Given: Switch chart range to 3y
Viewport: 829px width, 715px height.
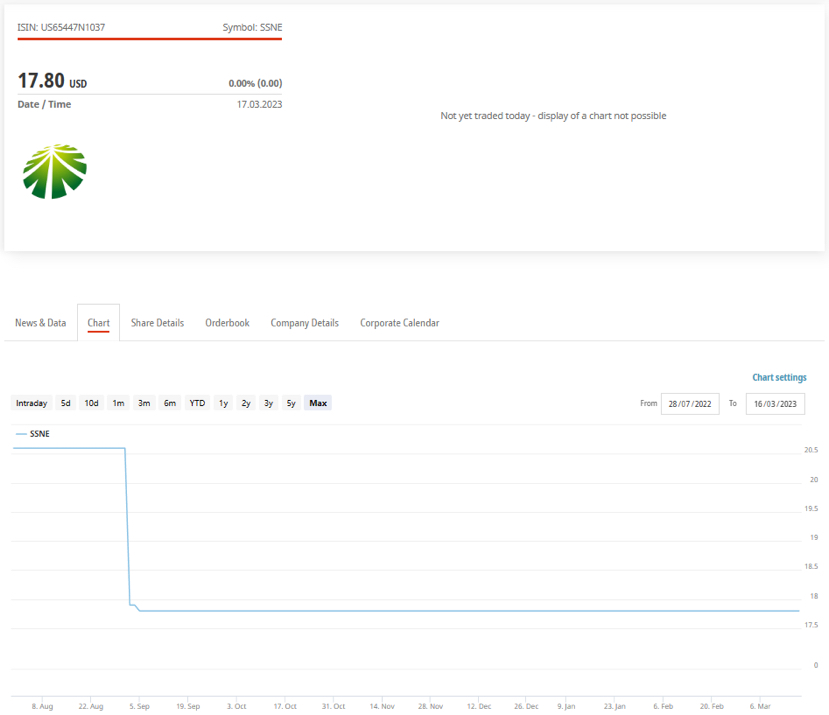Looking at the screenshot, I should 269,403.
